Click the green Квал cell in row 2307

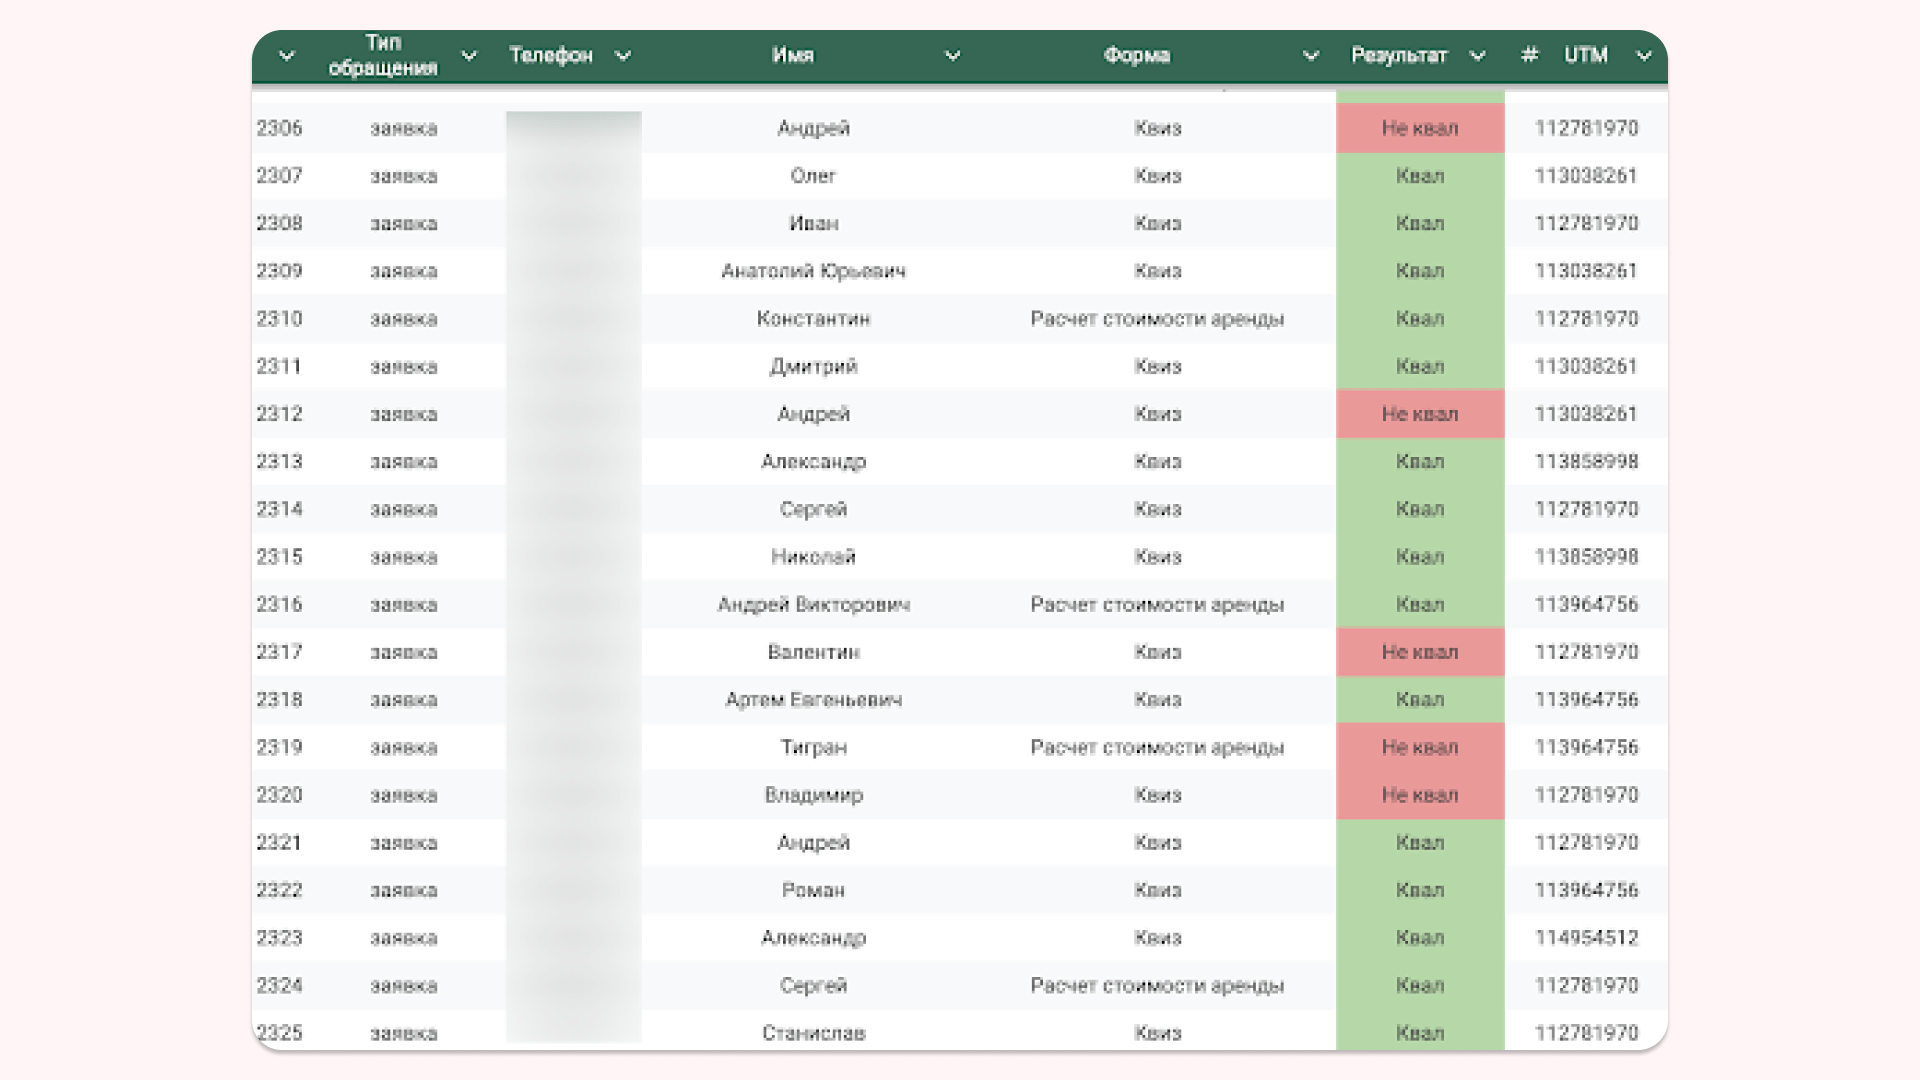[1419, 176]
